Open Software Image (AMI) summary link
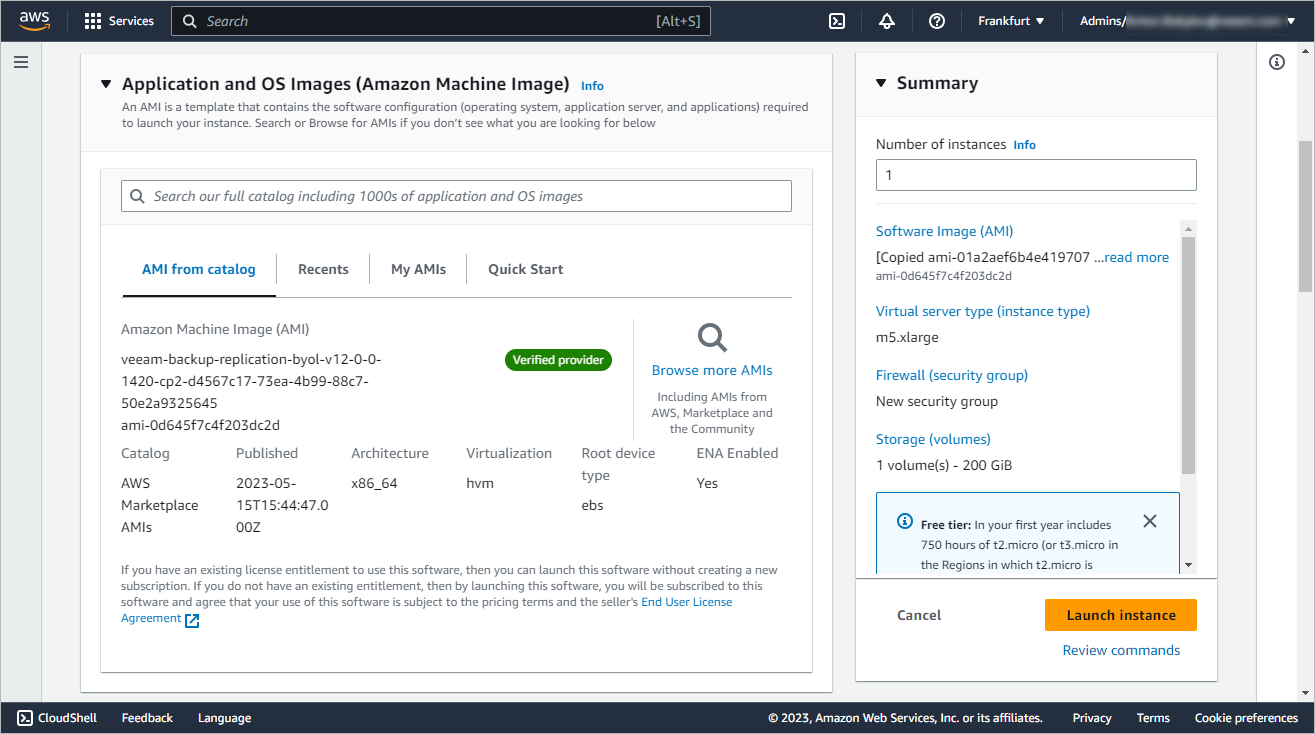Viewport: 1315px width, 734px height. (944, 231)
